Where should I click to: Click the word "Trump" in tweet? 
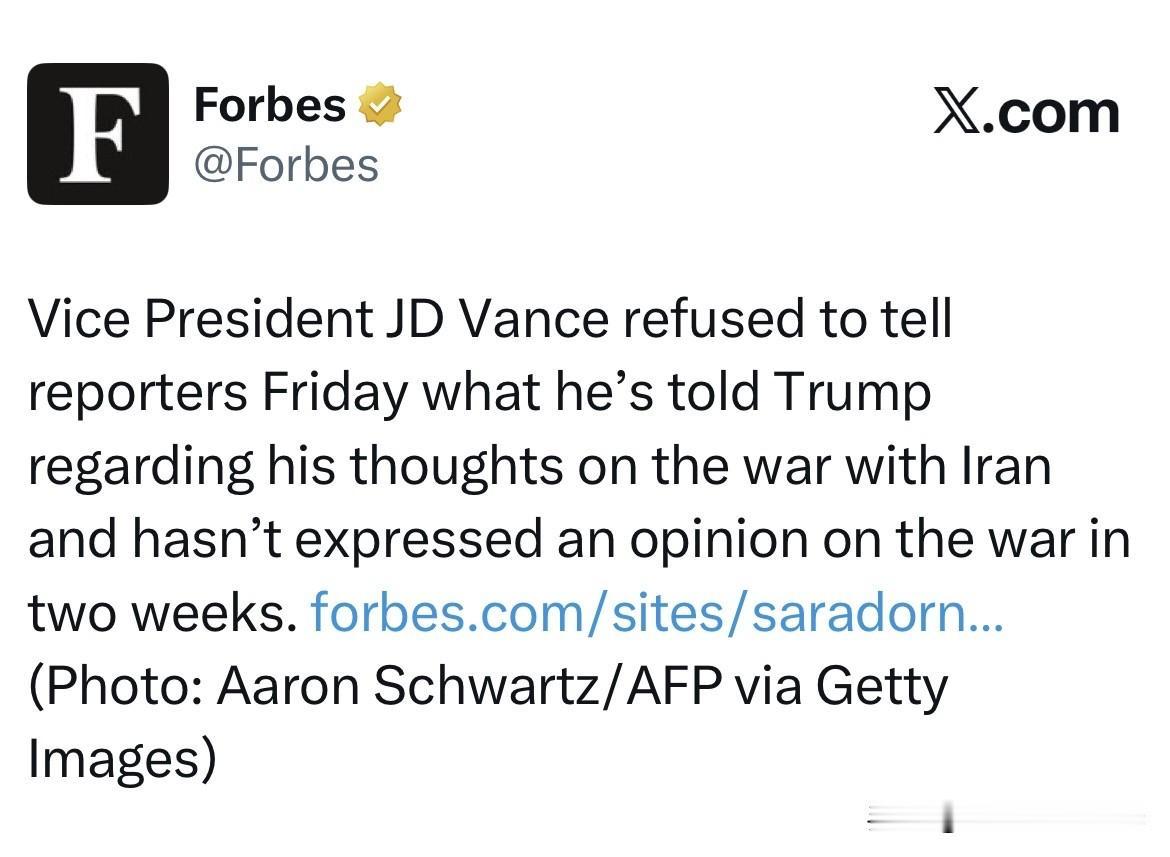click(x=853, y=392)
